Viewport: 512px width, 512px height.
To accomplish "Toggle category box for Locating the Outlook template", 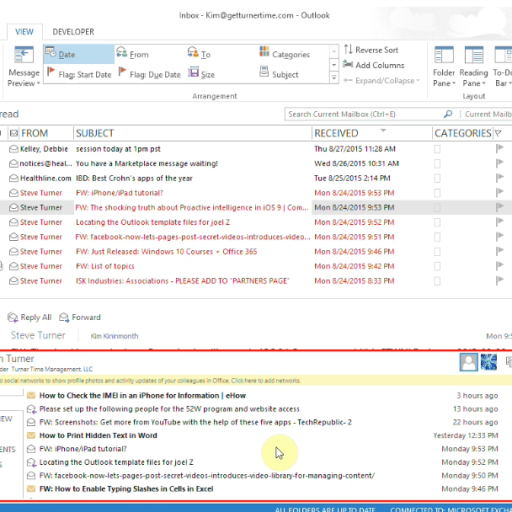I will pyautogui.click(x=437, y=222).
